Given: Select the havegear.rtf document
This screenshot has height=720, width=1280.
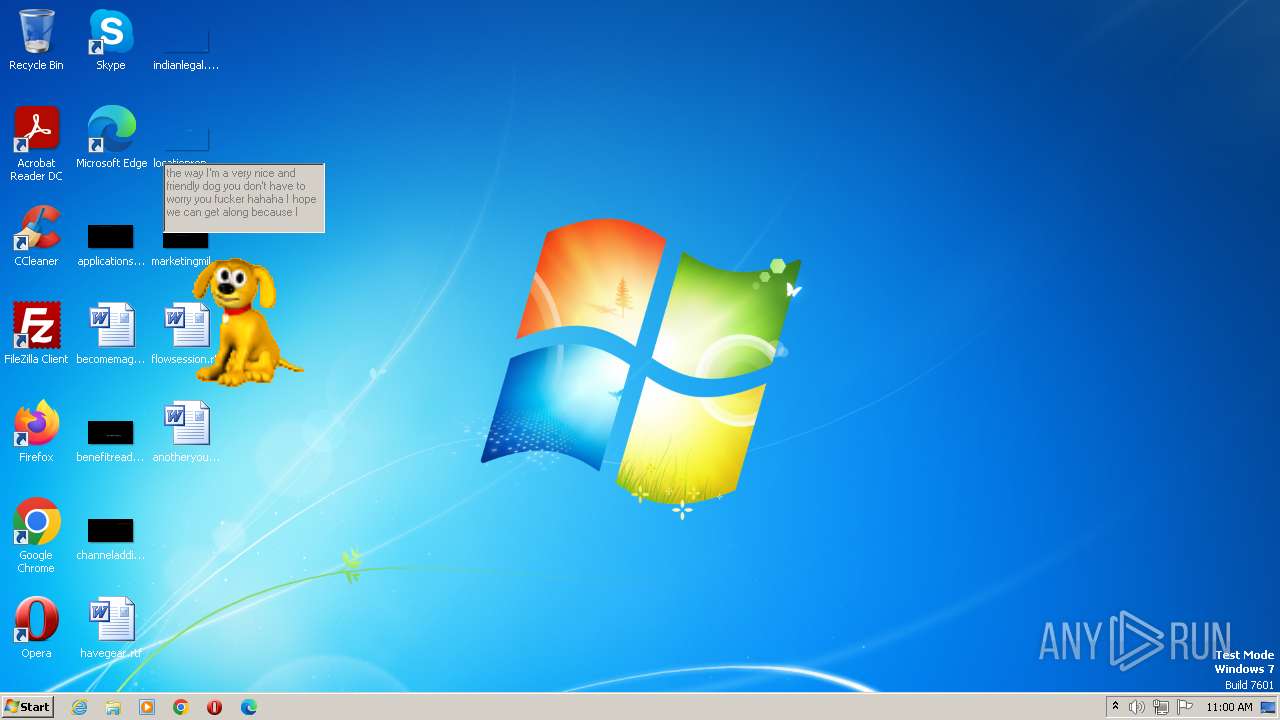Looking at the screenshot, I should (x=111, y=628).
